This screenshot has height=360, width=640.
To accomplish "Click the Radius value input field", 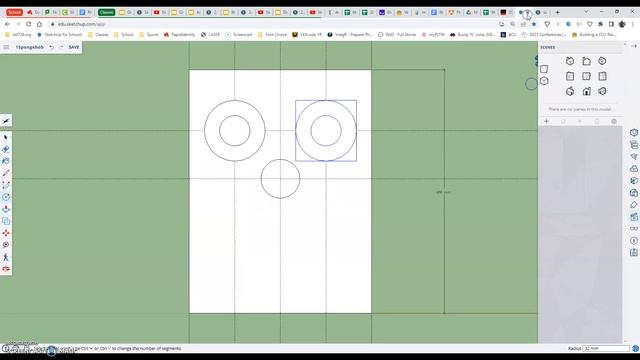I will (x=606, y=349).
